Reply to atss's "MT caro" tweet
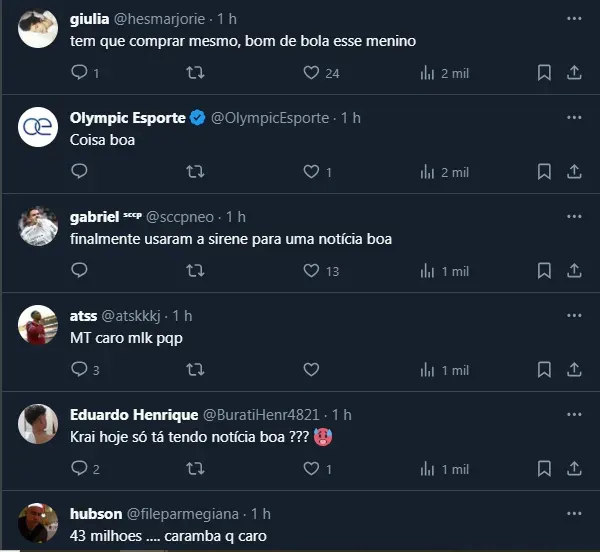The height and width of the screenshot is (552, 600). (x=80, y=370)
